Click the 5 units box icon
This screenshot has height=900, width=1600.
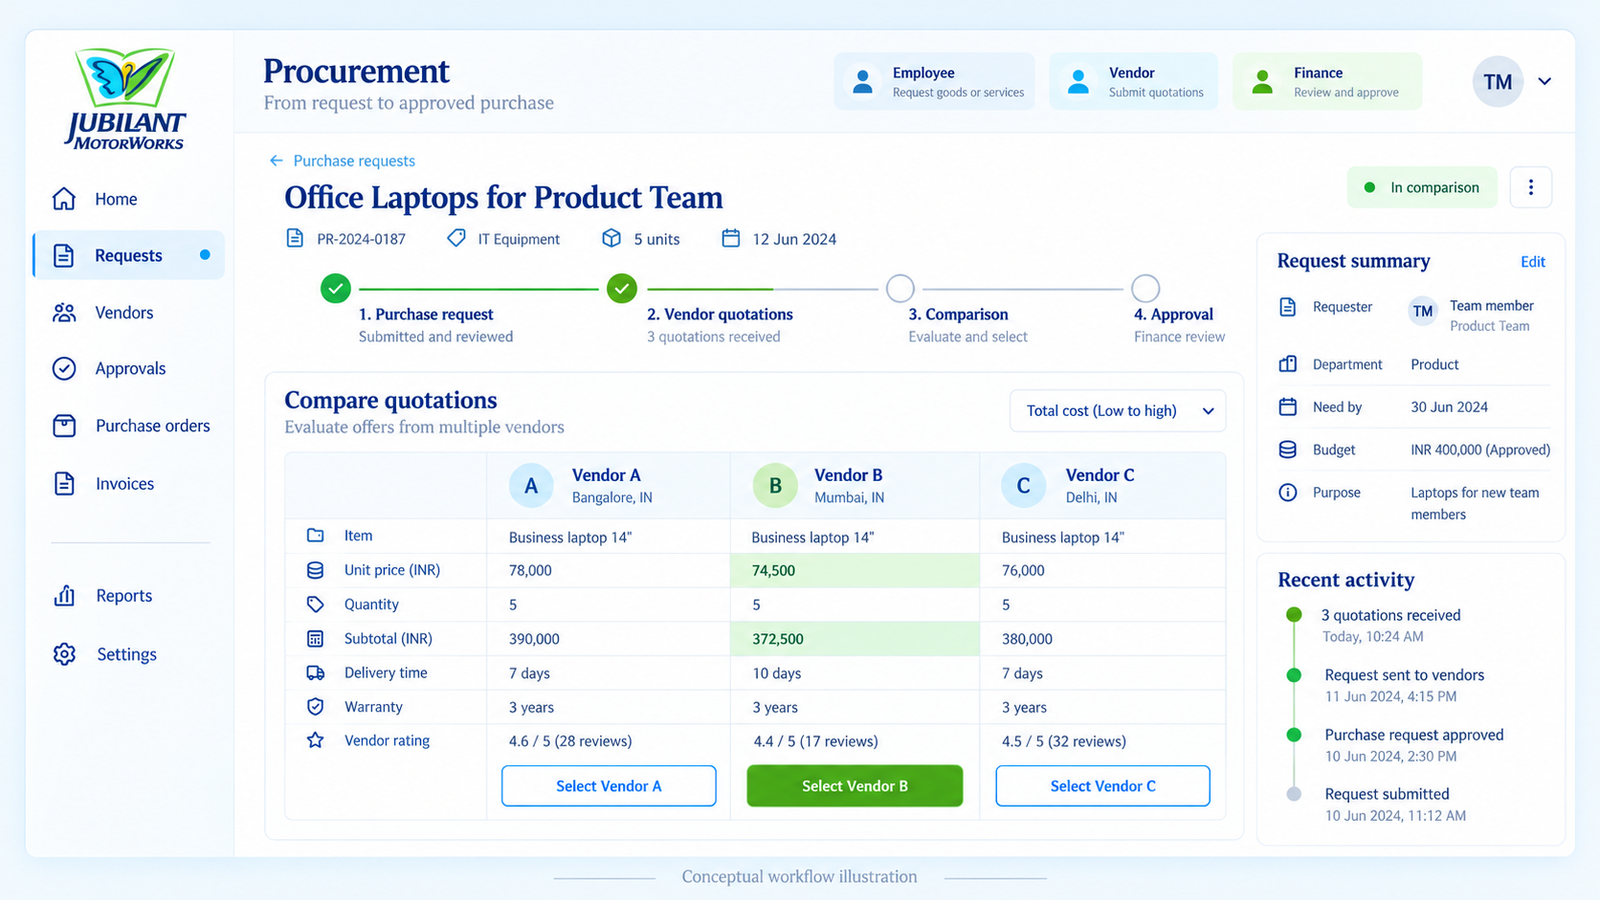pyautogui.click(x=611, y=238)
